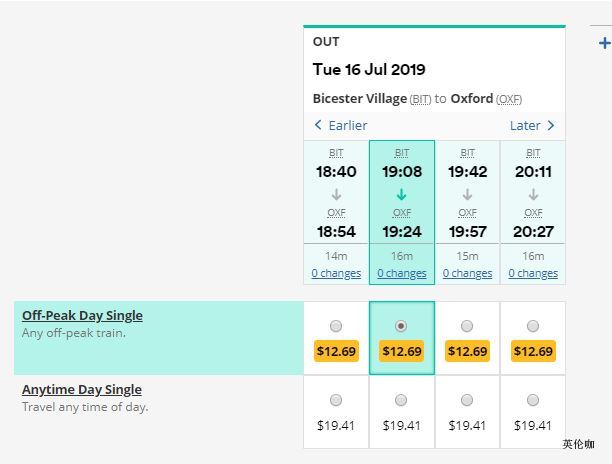Click the Earlier left chevron arrow
The width and height of the screenshot is (612, 464).
click(318, 125)
